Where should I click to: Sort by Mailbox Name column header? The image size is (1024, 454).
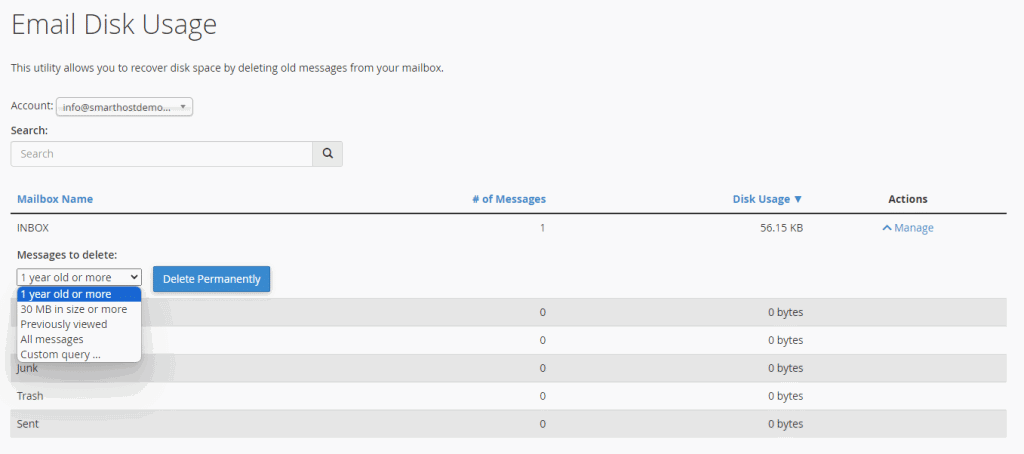[x=55, y=199]
